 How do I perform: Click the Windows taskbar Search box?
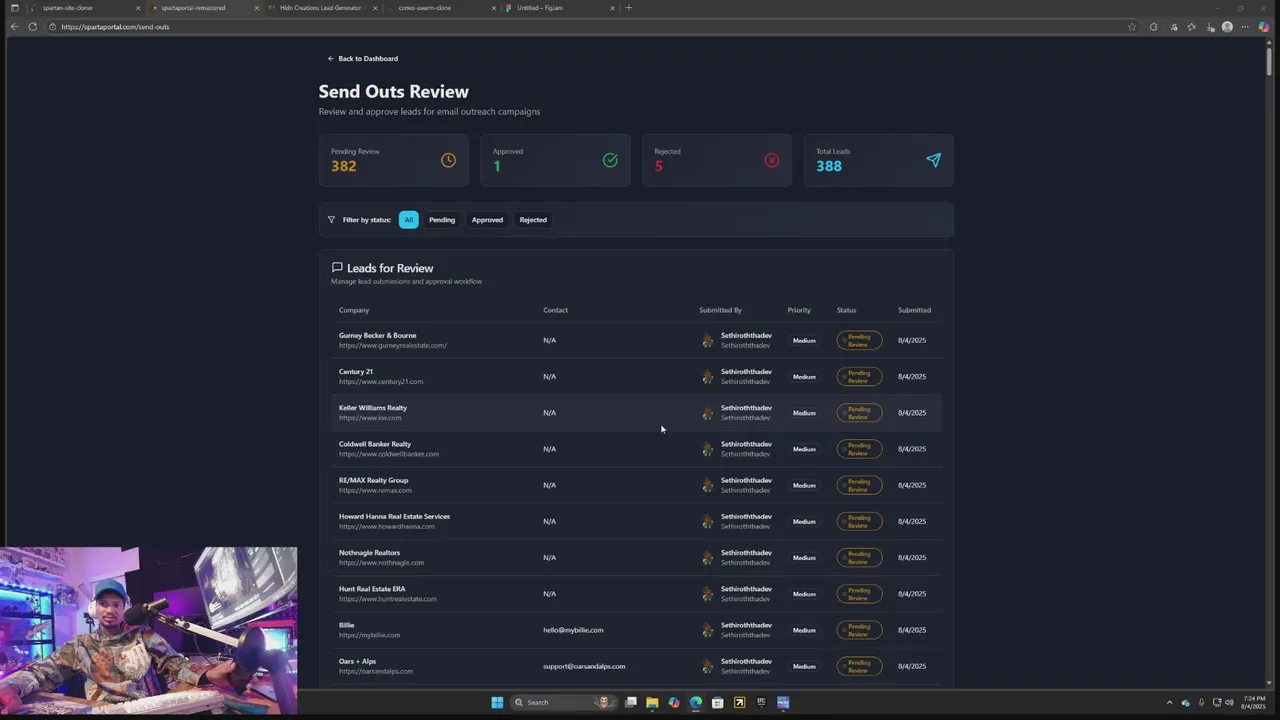pos(562,702)
